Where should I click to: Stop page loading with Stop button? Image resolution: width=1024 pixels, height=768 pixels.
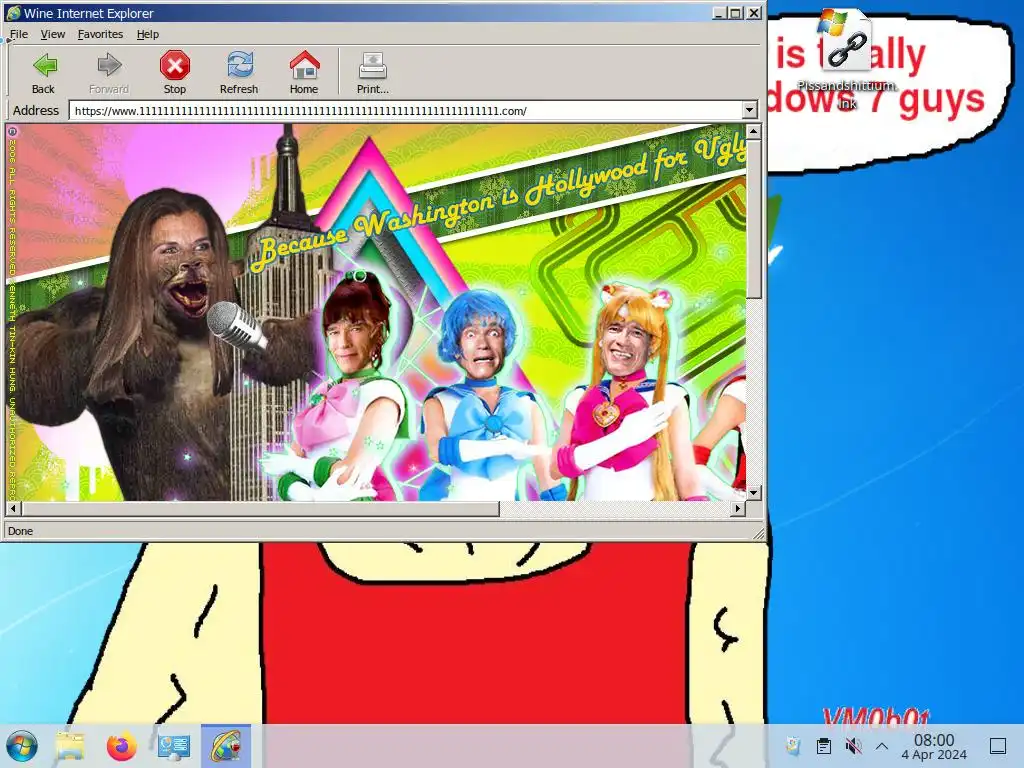[x=174, y=72]
